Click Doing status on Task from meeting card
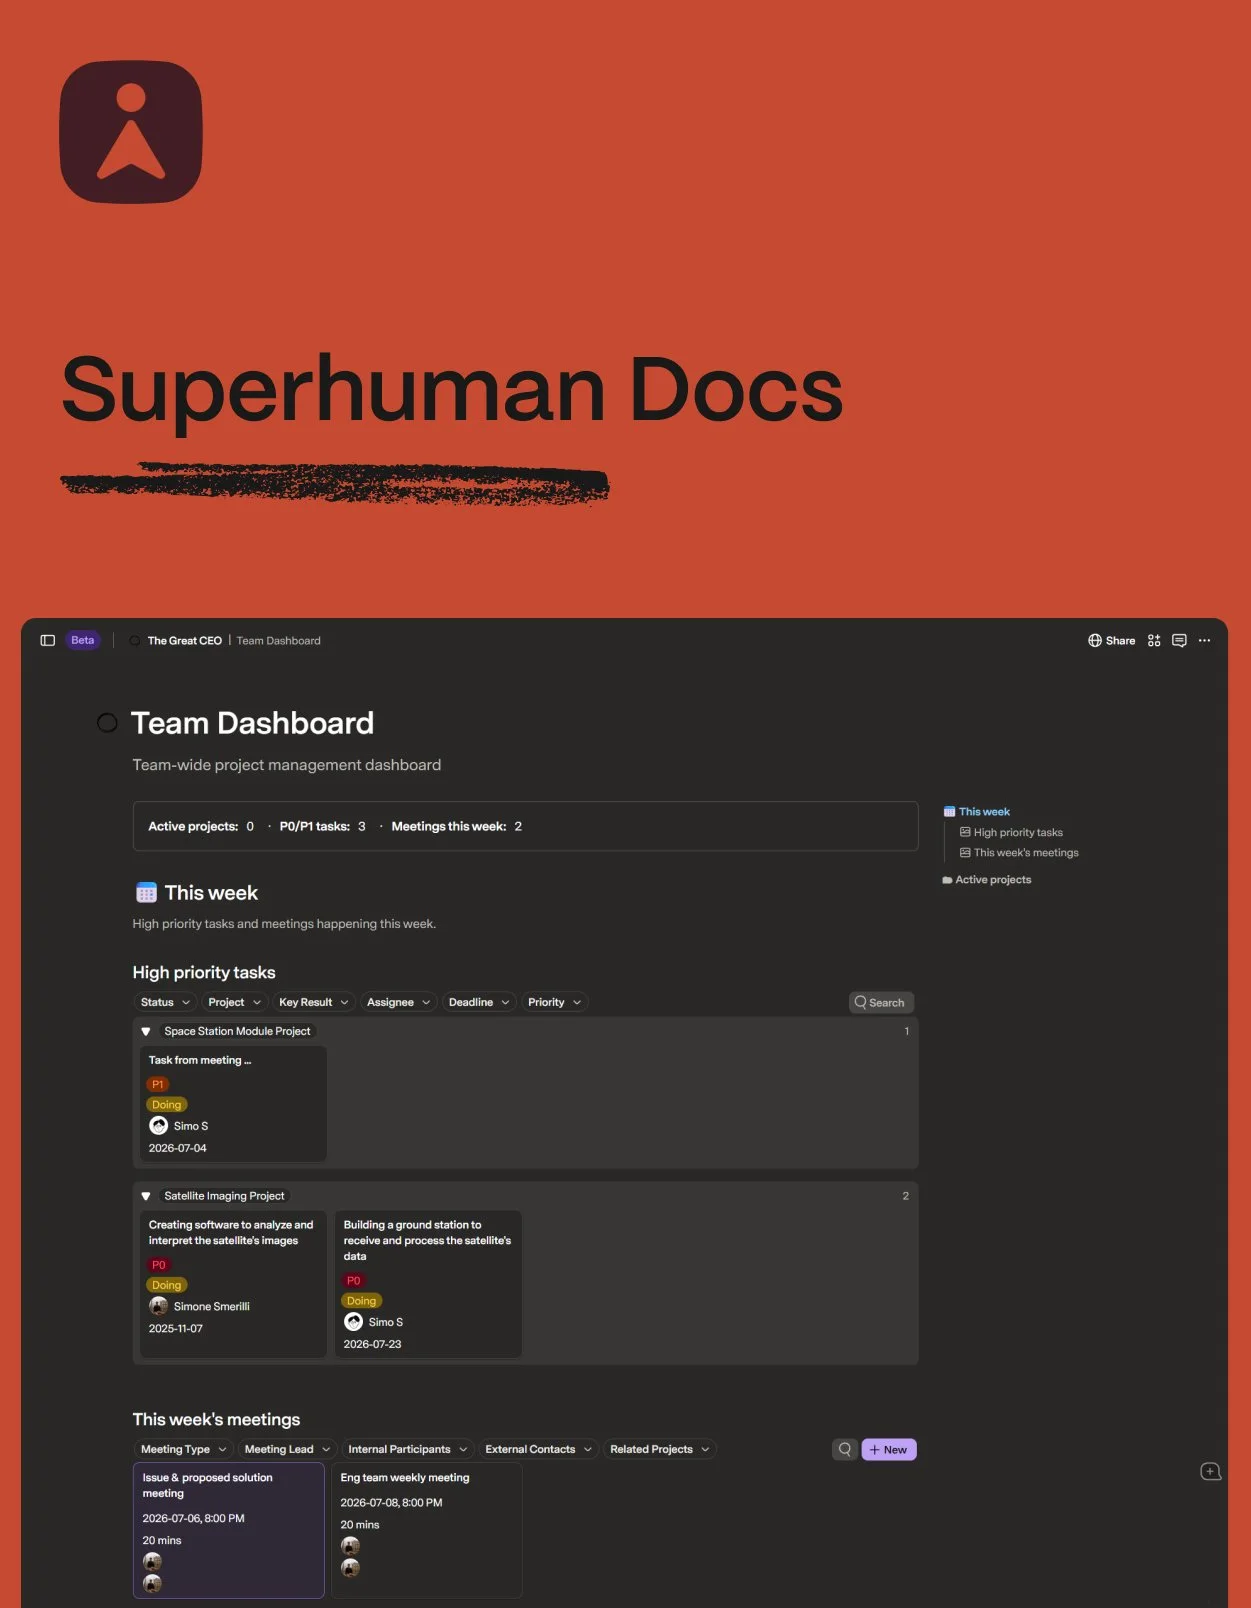1251x1608 pixels. 167,1105
